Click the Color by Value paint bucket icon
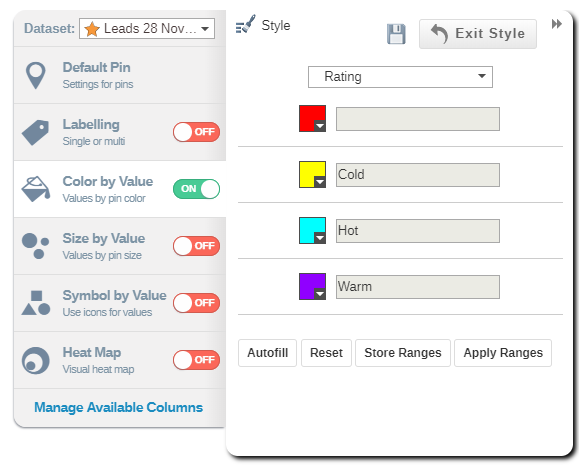This screenshot has width=583, height=472. pyautogui.click(x=36, y=189)
